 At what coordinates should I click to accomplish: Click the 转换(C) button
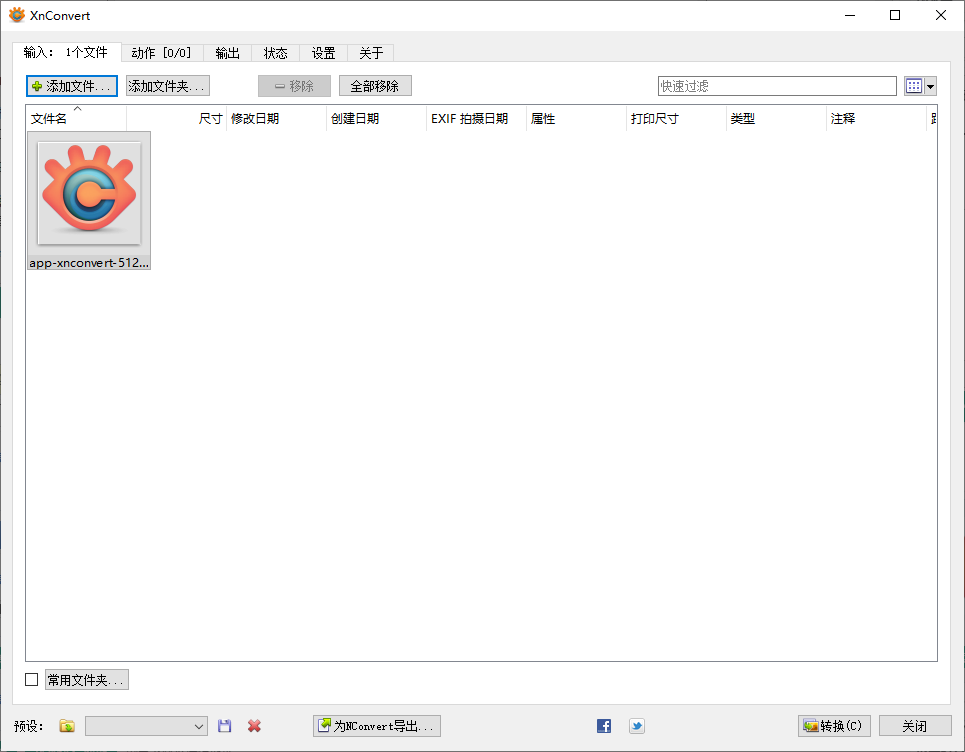coord(833,726)
